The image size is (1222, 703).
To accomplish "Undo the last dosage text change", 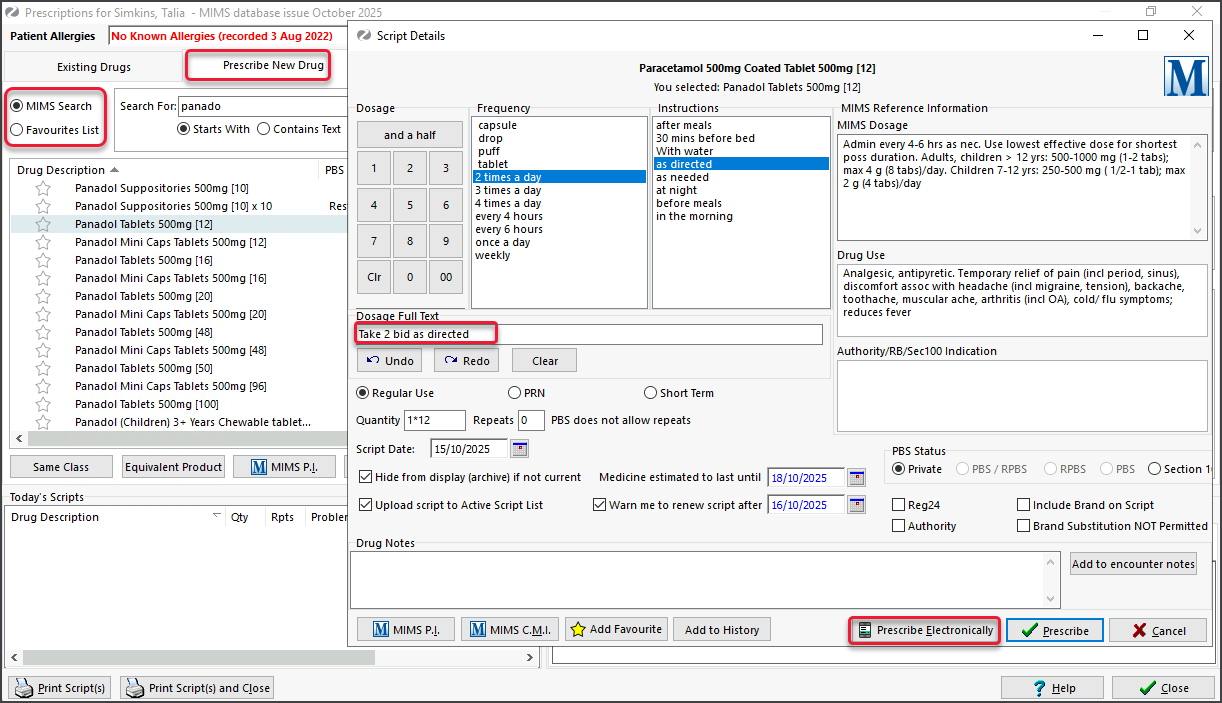I will point(389,360).
